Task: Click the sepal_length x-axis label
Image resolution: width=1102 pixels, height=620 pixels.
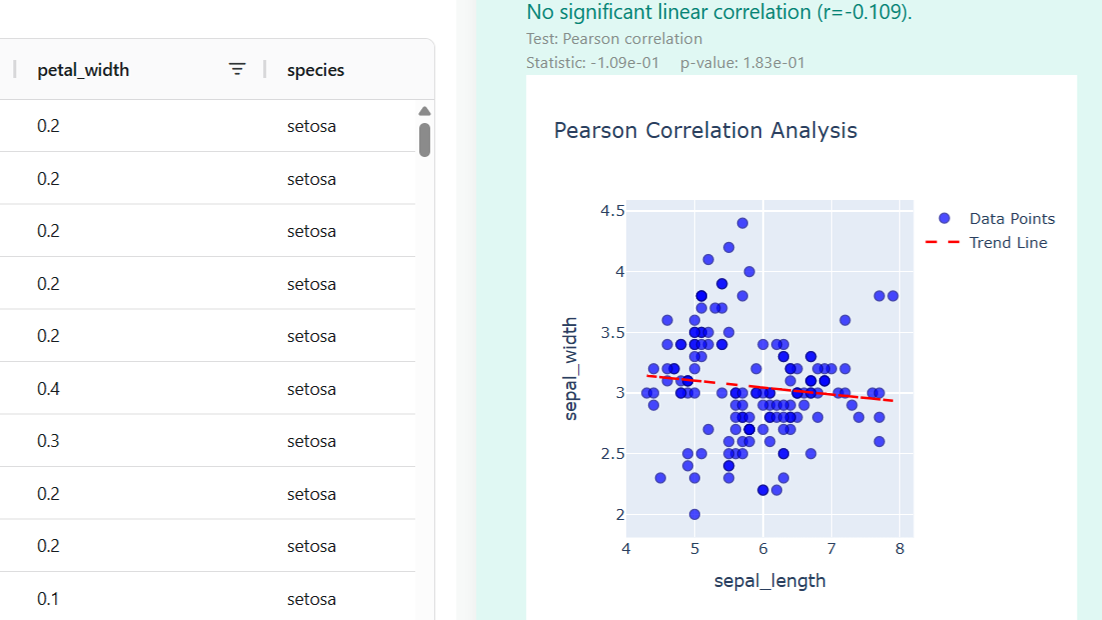Action: [x=769, y=580]
